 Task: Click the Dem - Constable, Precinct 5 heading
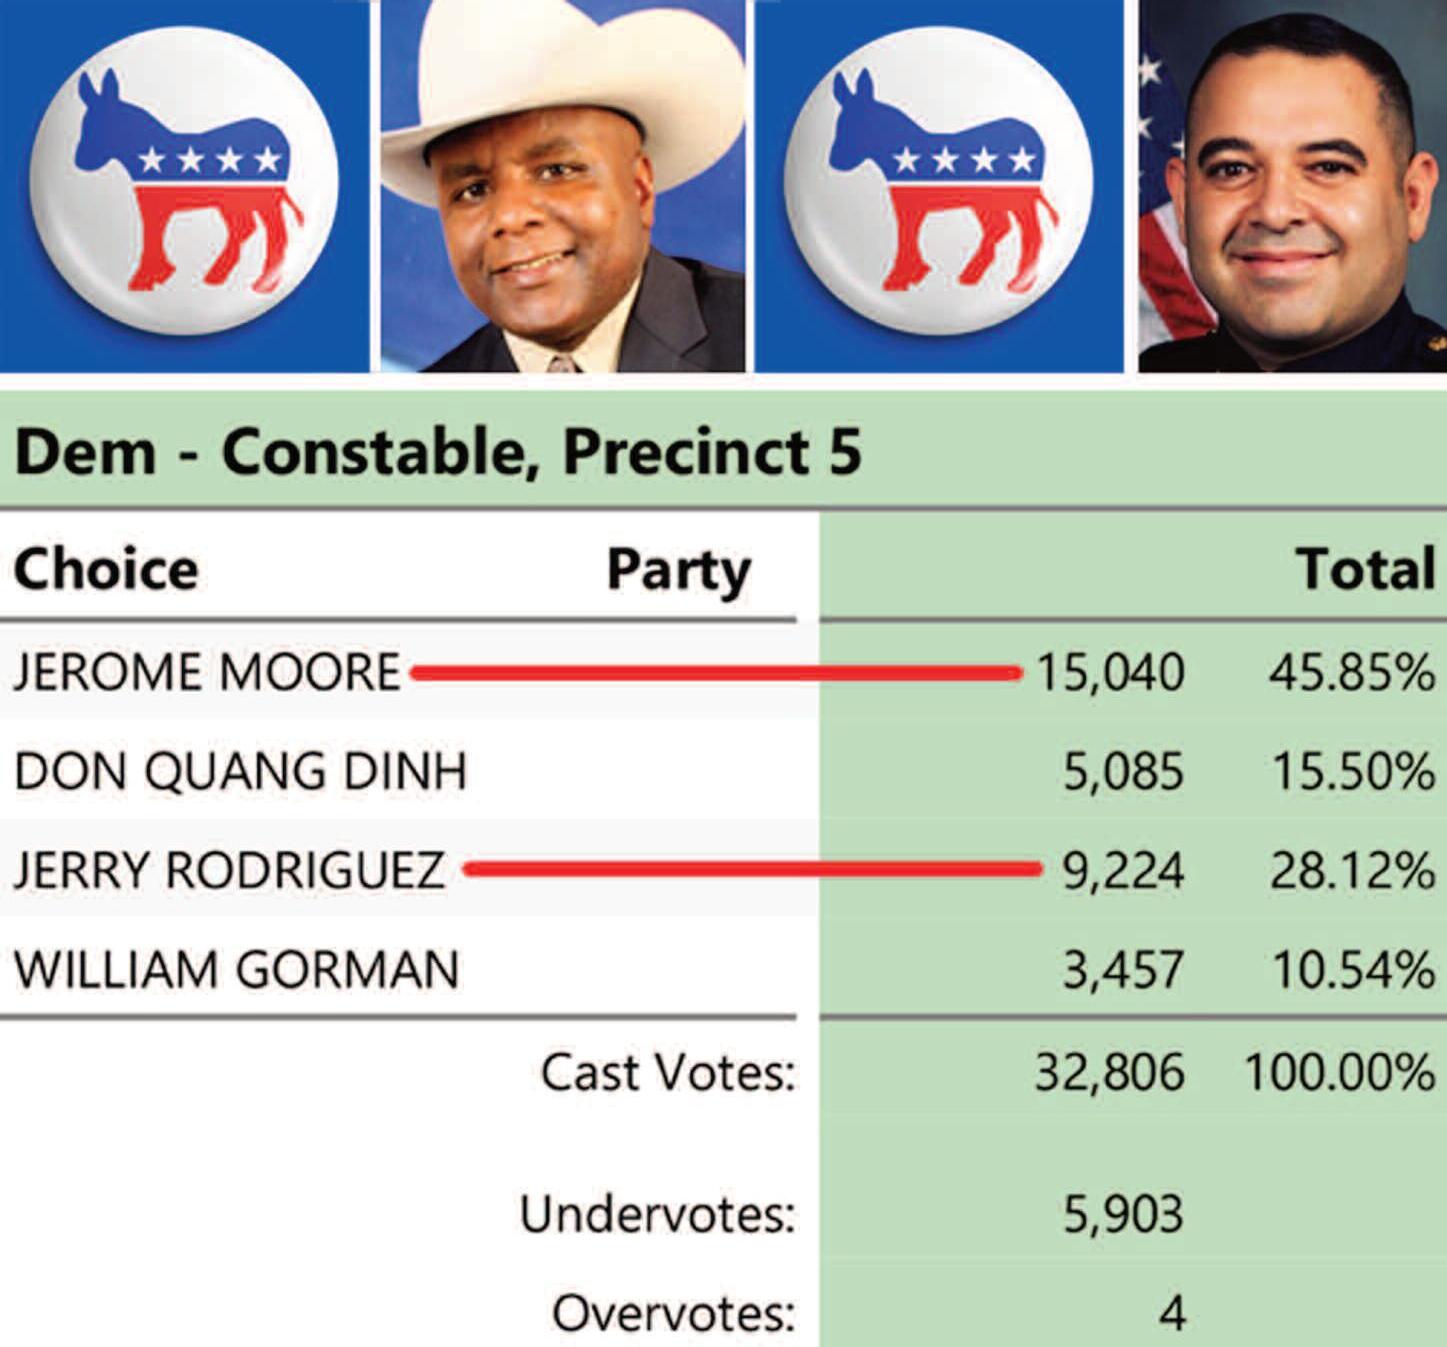pos(438,451)
